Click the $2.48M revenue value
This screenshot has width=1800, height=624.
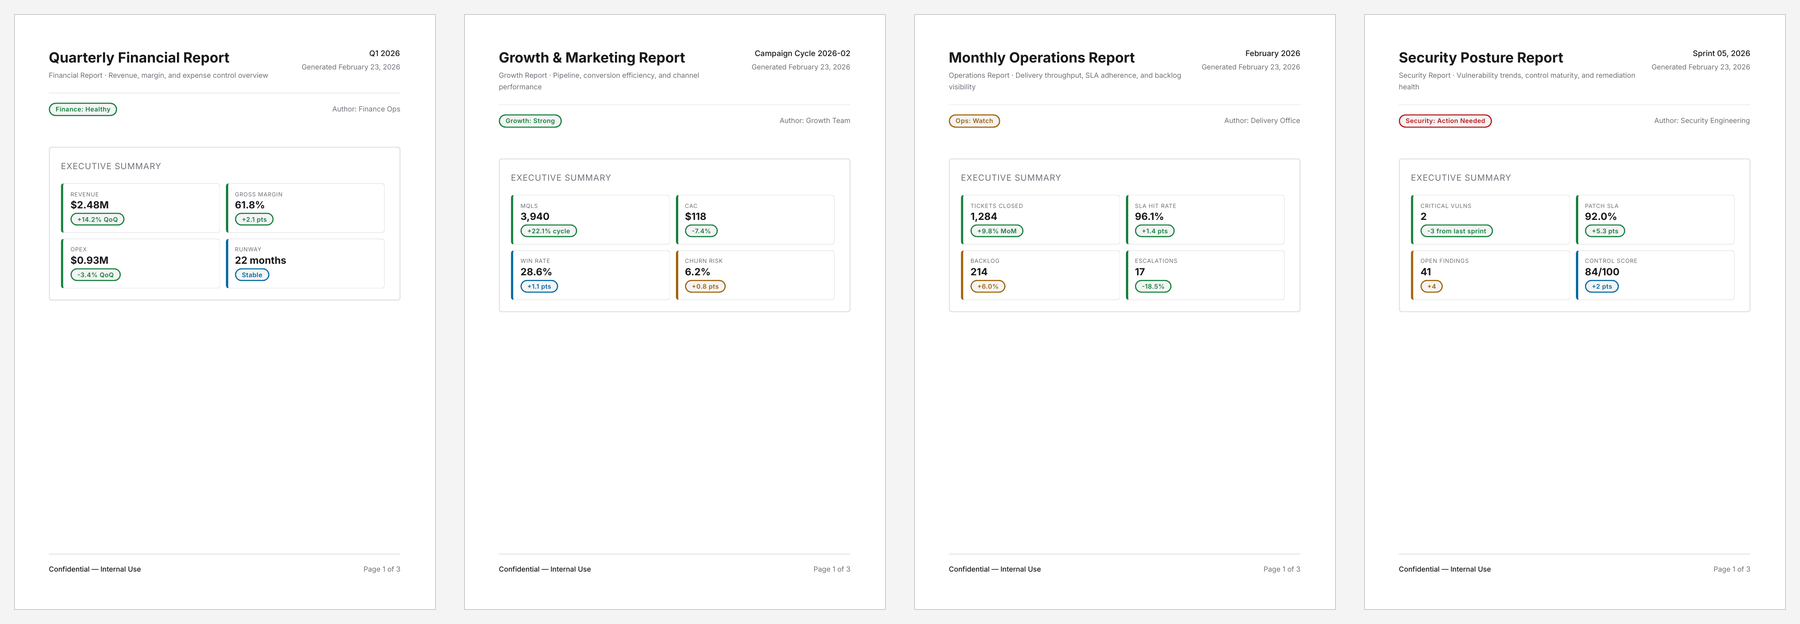(x=89, y=205)
